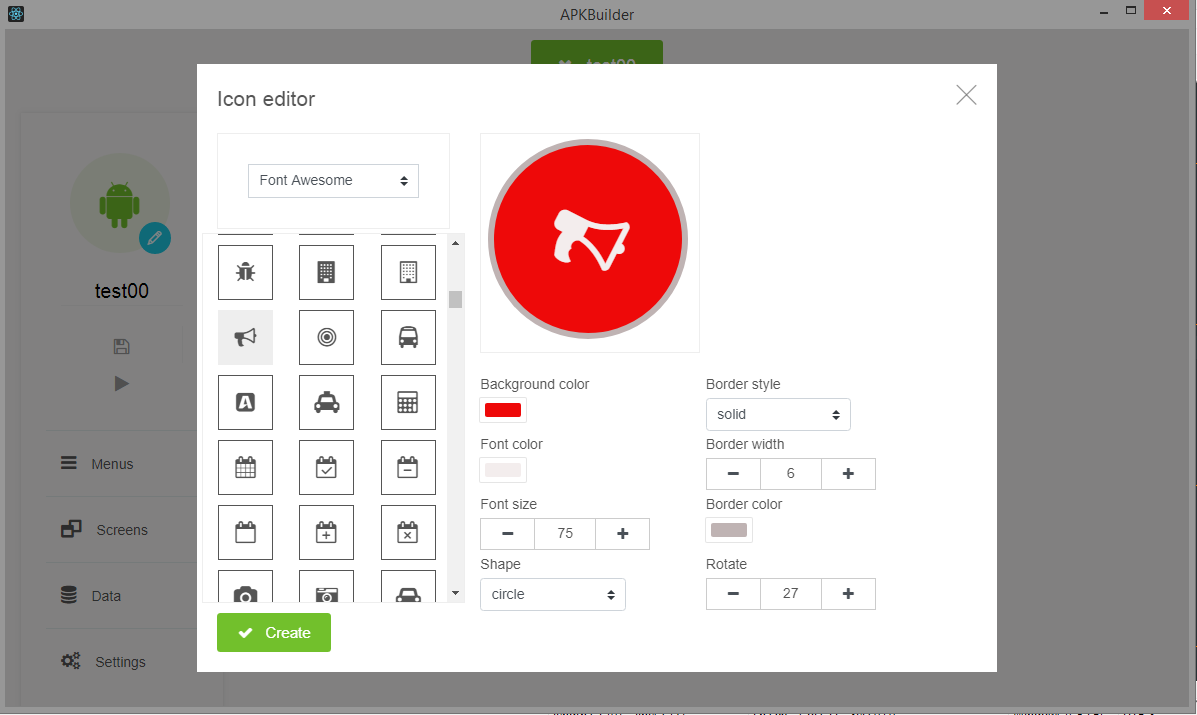This screenshot has height=715, width=1197.
Task: Click the Border width value field
Action: (x=790, y=474)
